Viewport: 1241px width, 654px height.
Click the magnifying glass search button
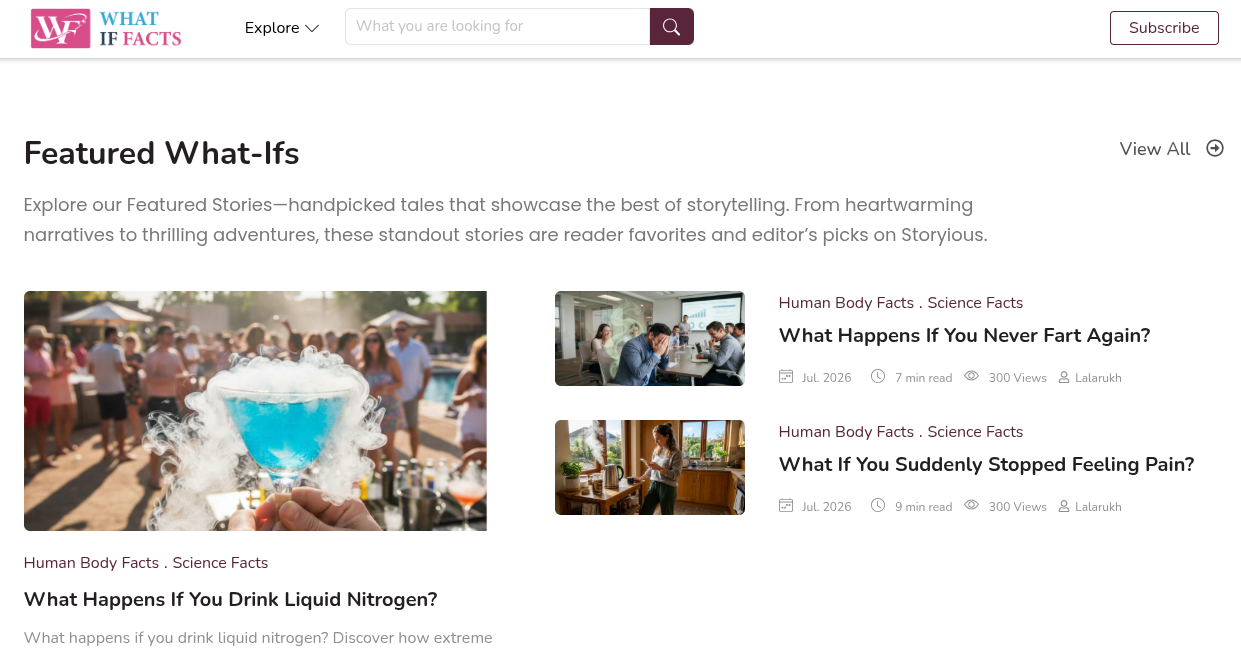click(x=672, y=27)
